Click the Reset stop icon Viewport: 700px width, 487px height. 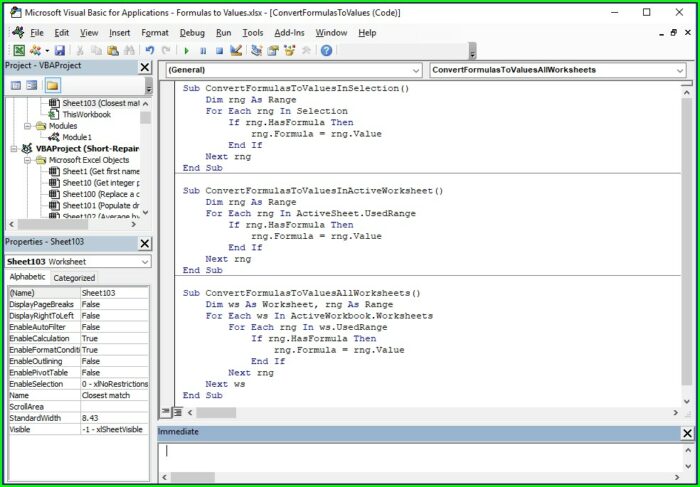coord(219,51)
